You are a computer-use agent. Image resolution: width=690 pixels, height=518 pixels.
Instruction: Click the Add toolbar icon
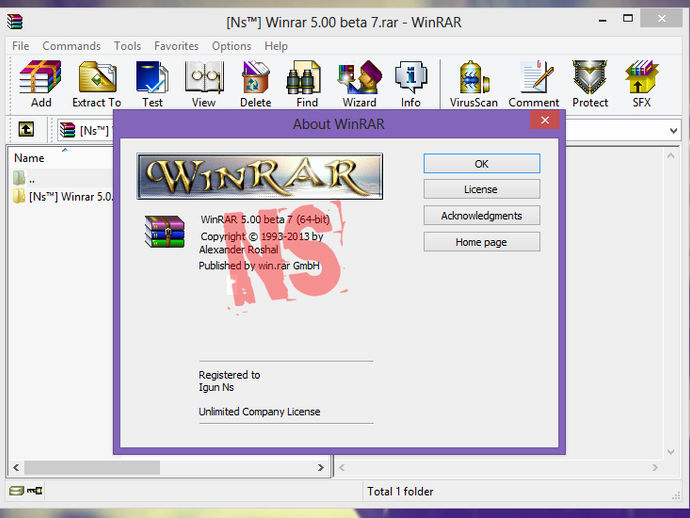[40, 84]
